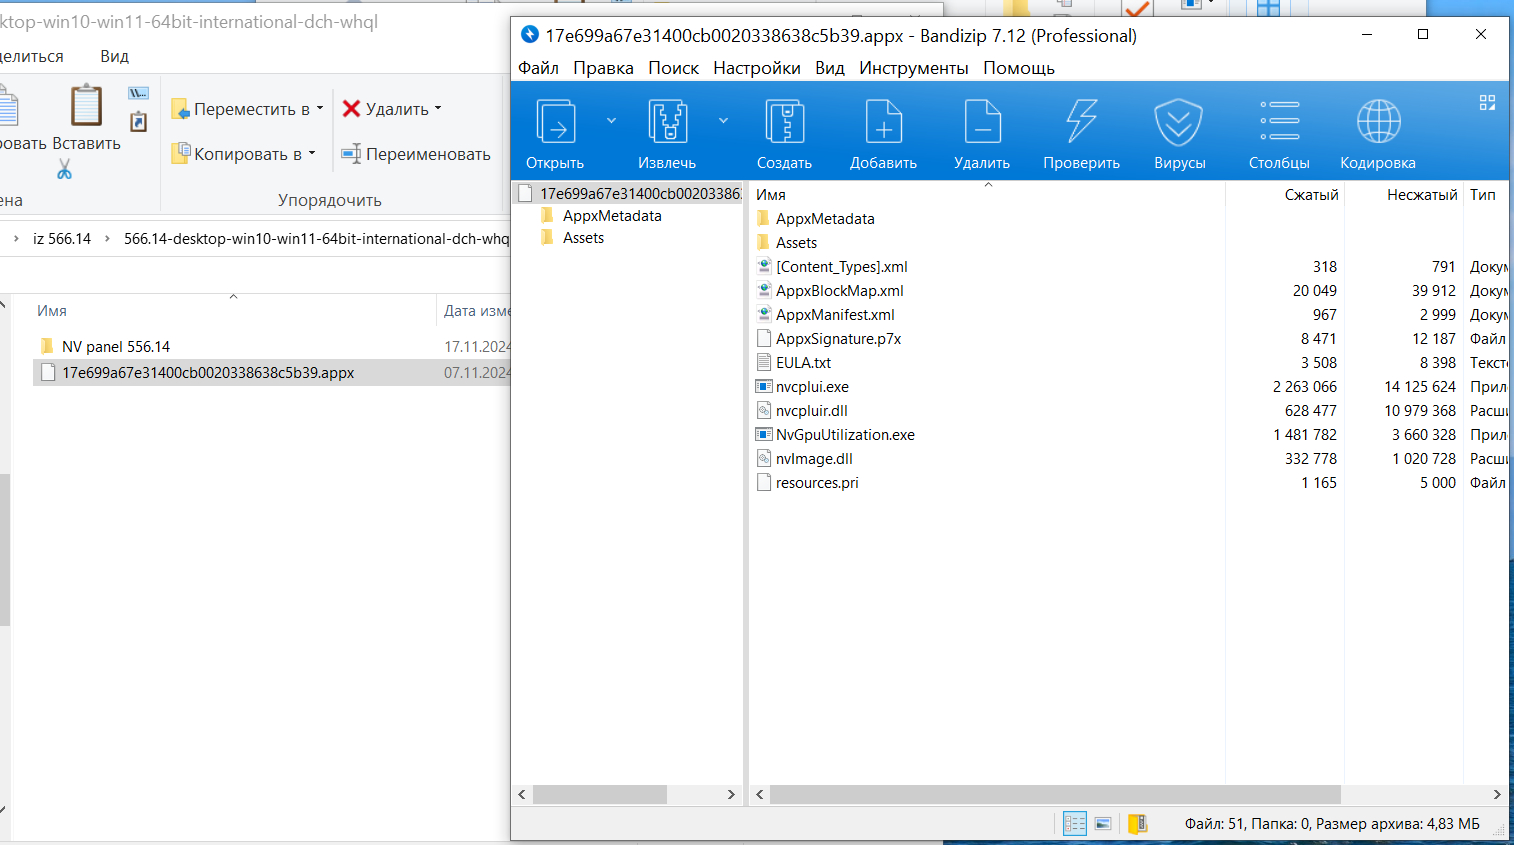This screenshot has width=1514, height=845.
Task: Click the Открыть toolbar icon in Bandizip
Action: tap(556, 122)
